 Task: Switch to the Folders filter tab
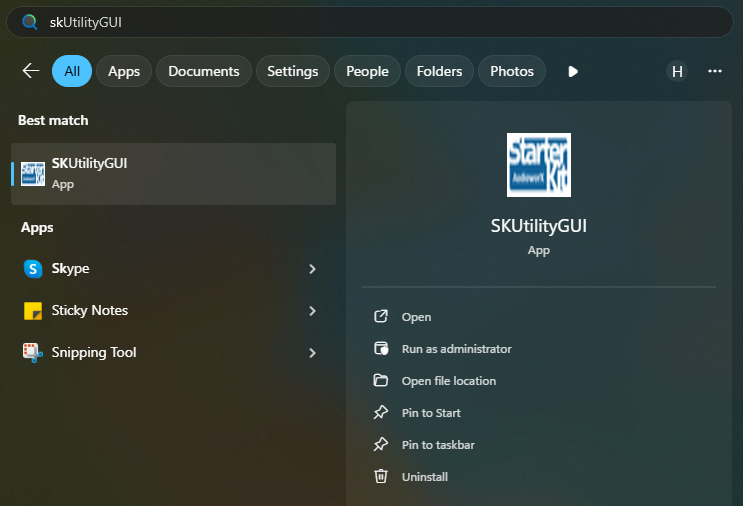coord(439,71)
